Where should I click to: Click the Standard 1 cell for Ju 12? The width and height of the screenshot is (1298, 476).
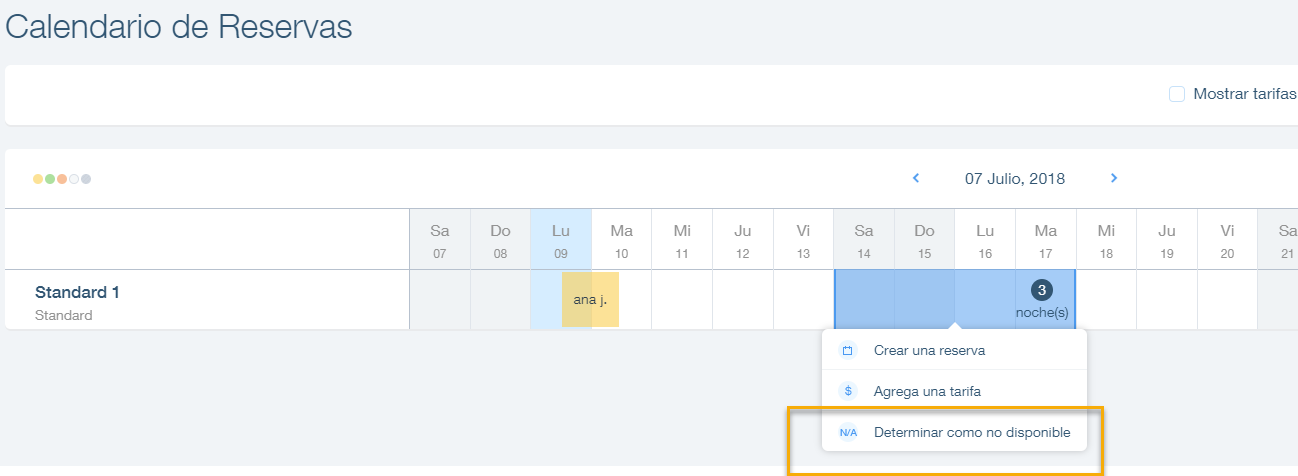(743, 299)
